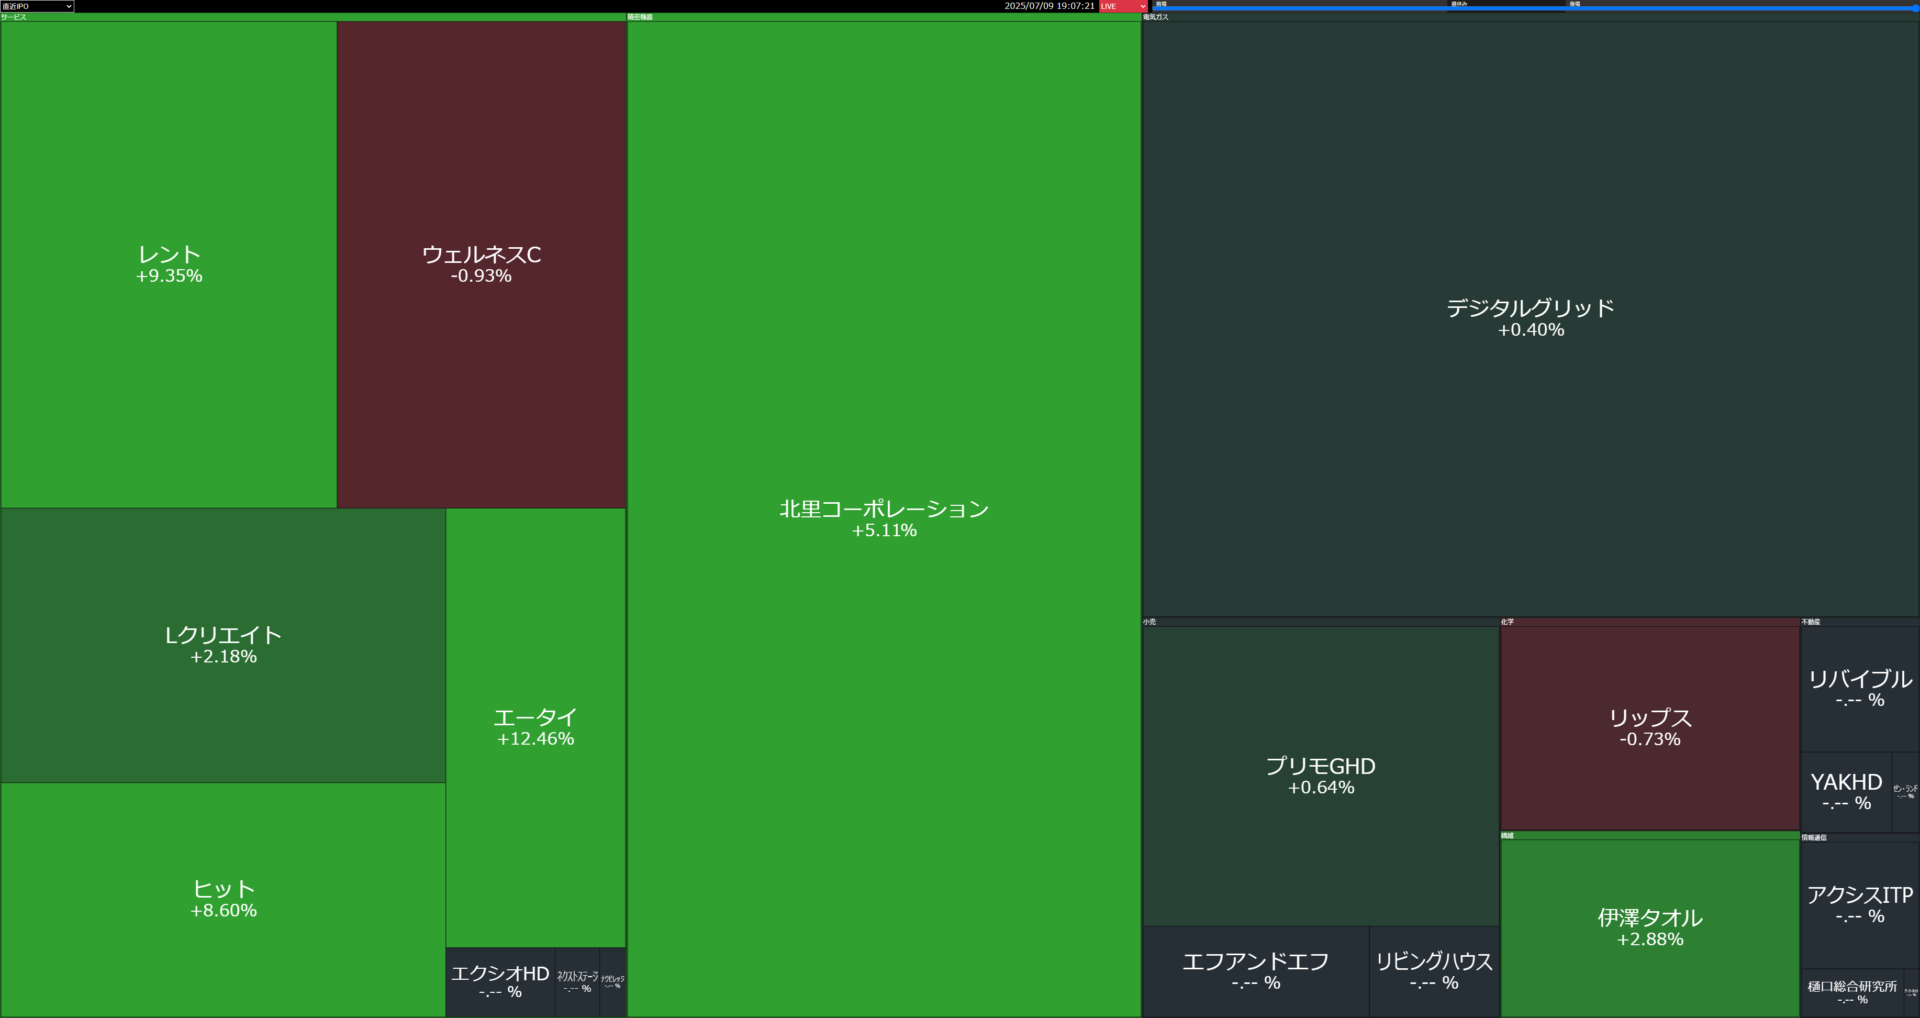
Task: Select the レント +9.35% tile
Action: (169, 265)
